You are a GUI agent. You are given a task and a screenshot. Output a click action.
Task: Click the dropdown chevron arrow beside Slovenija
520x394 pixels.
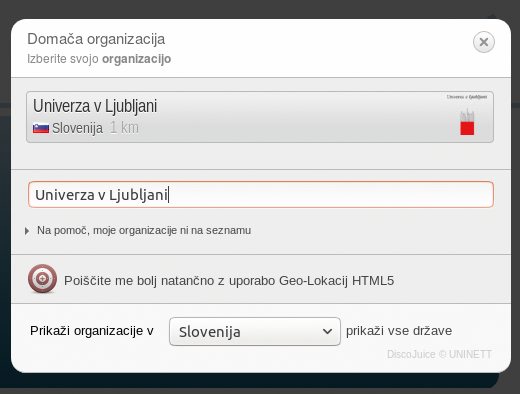coord(327,331)
